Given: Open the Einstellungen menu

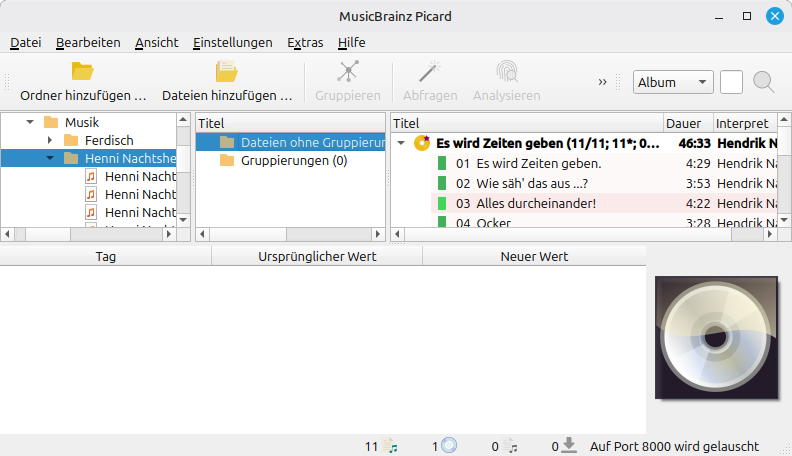Looking at the screenshot, I should pos(232,42).
